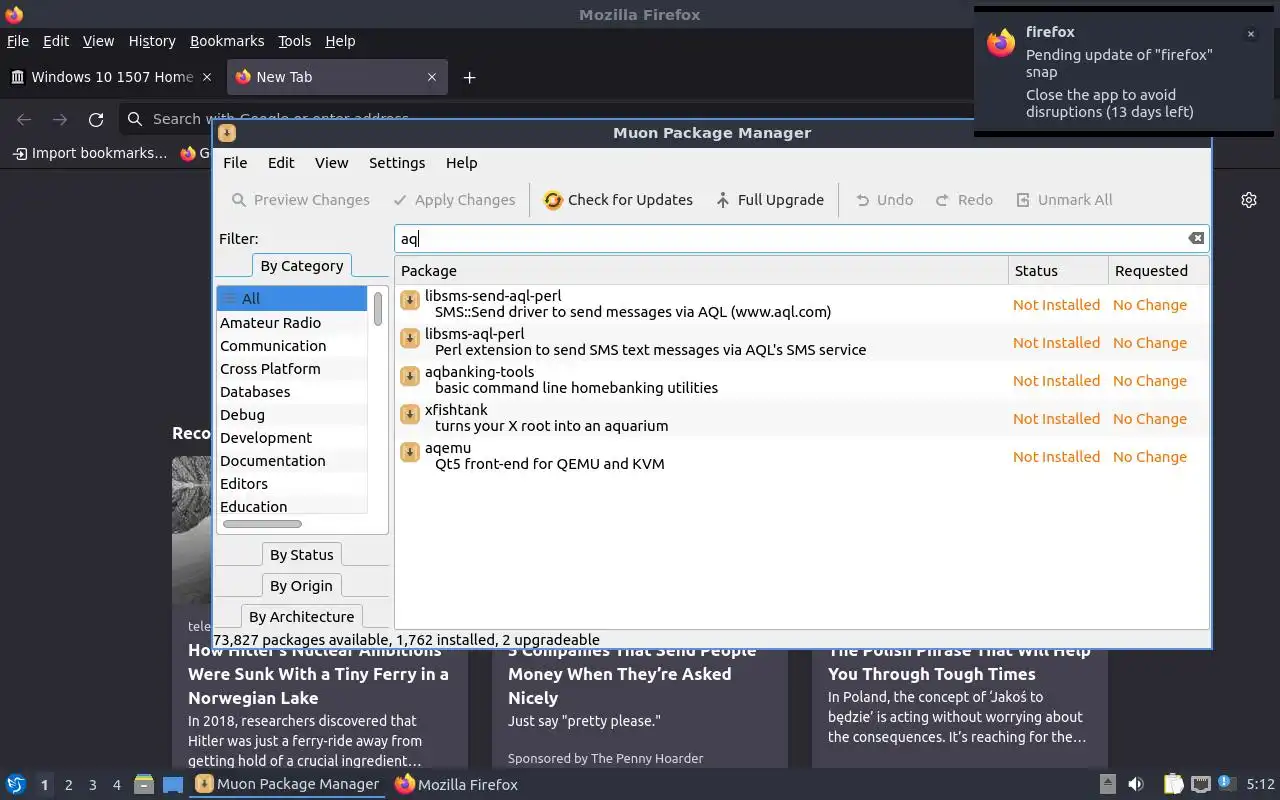Go forward in Firefox navigation

coord(60,119)
